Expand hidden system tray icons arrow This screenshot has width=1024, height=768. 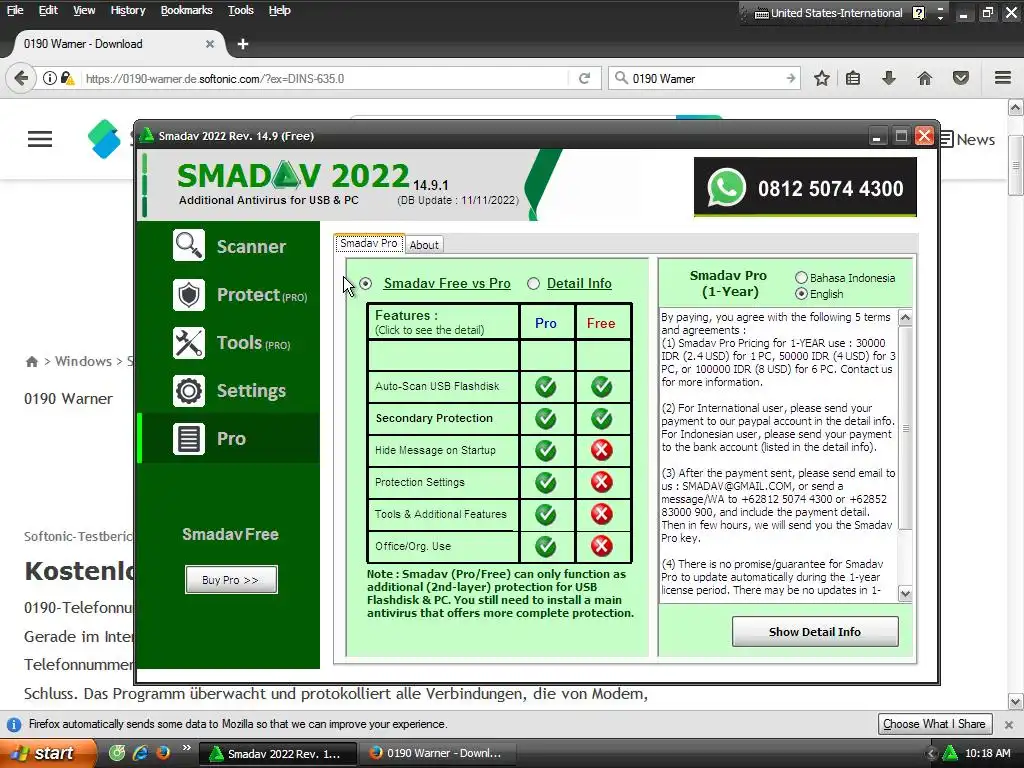(931, 753)
